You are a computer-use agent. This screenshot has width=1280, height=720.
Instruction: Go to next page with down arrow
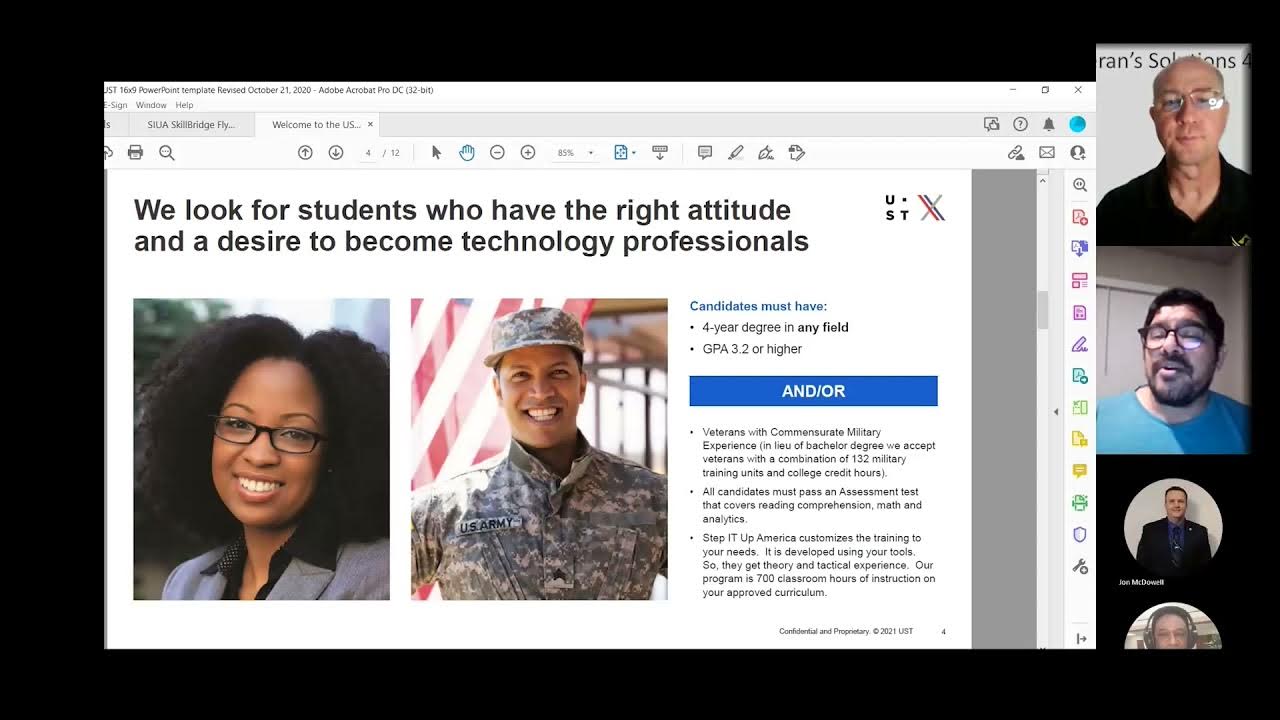click(x=336, y=153)
